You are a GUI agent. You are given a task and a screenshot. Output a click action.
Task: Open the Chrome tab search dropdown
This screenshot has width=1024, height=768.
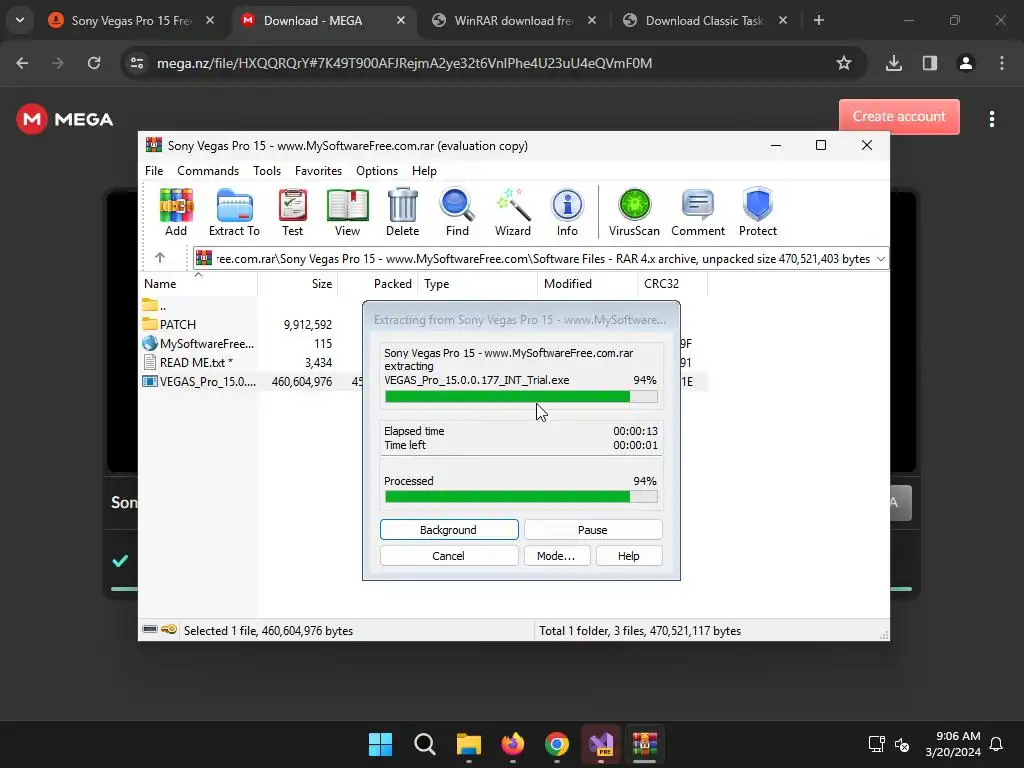pos(20,20)
